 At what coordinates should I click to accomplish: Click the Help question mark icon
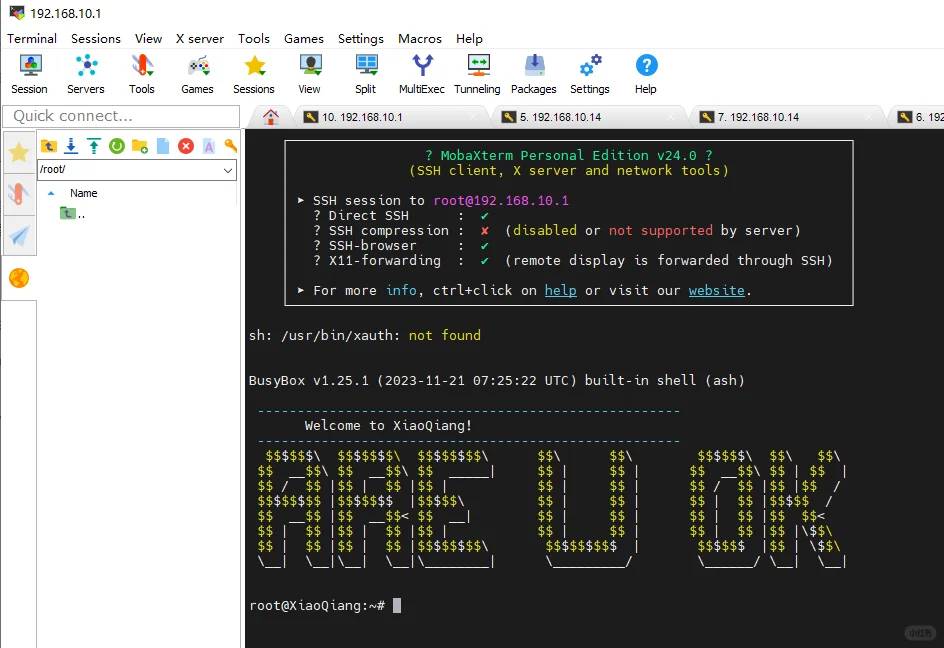point(646,74)
